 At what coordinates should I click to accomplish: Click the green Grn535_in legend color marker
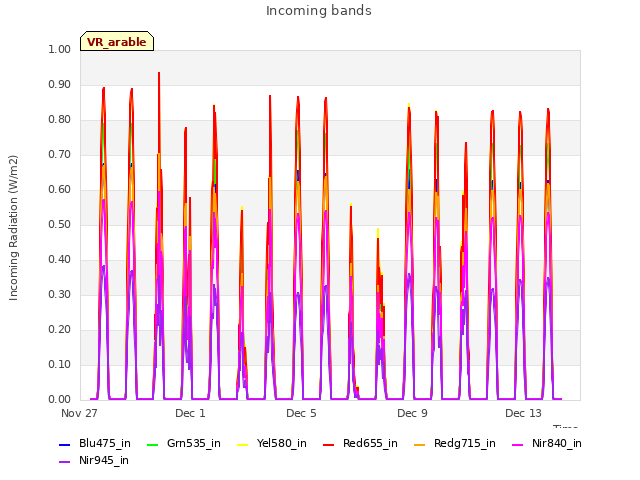[x=152, y=444]
